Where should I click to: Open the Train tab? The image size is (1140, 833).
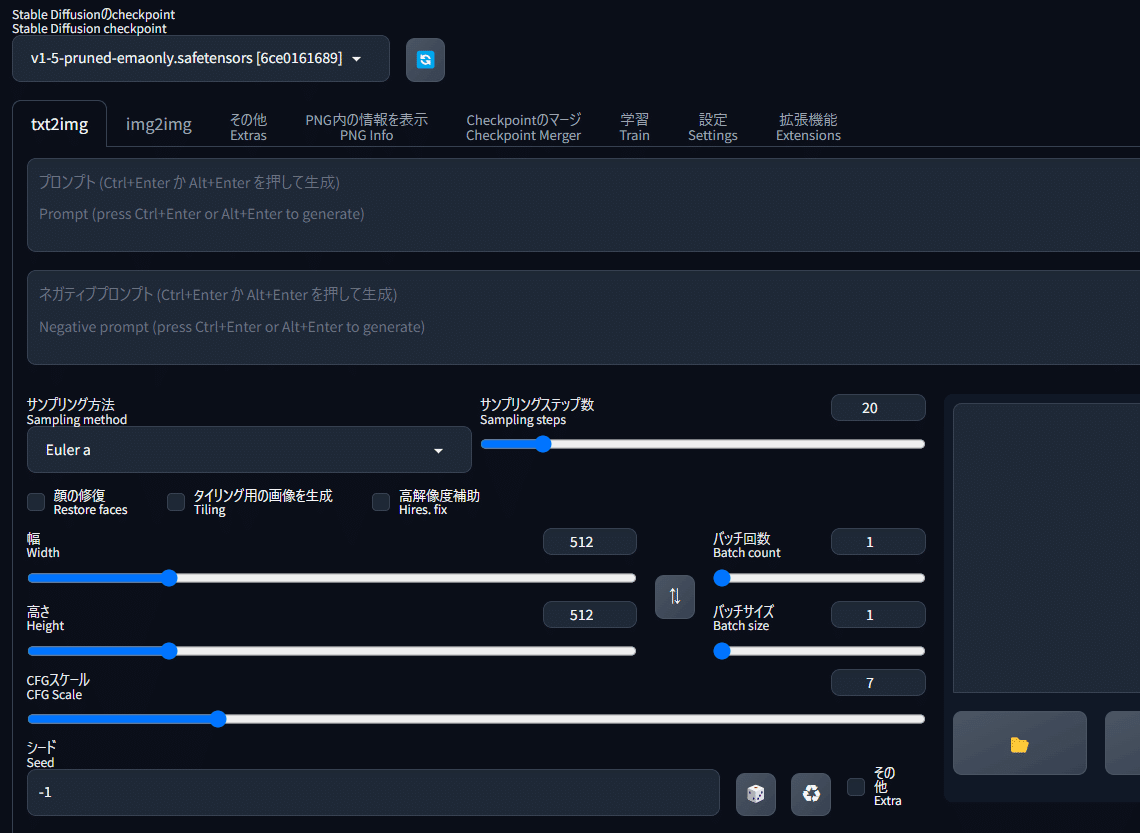click(634, 127)
